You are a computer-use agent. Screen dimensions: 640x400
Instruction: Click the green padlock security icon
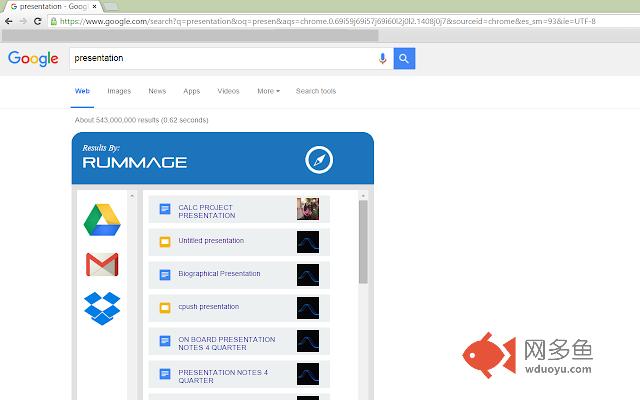(x=53, y=21)
